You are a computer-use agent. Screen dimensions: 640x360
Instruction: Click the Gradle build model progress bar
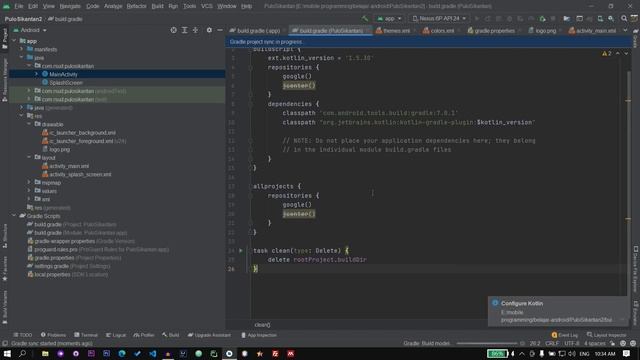[x=487, y=343]
